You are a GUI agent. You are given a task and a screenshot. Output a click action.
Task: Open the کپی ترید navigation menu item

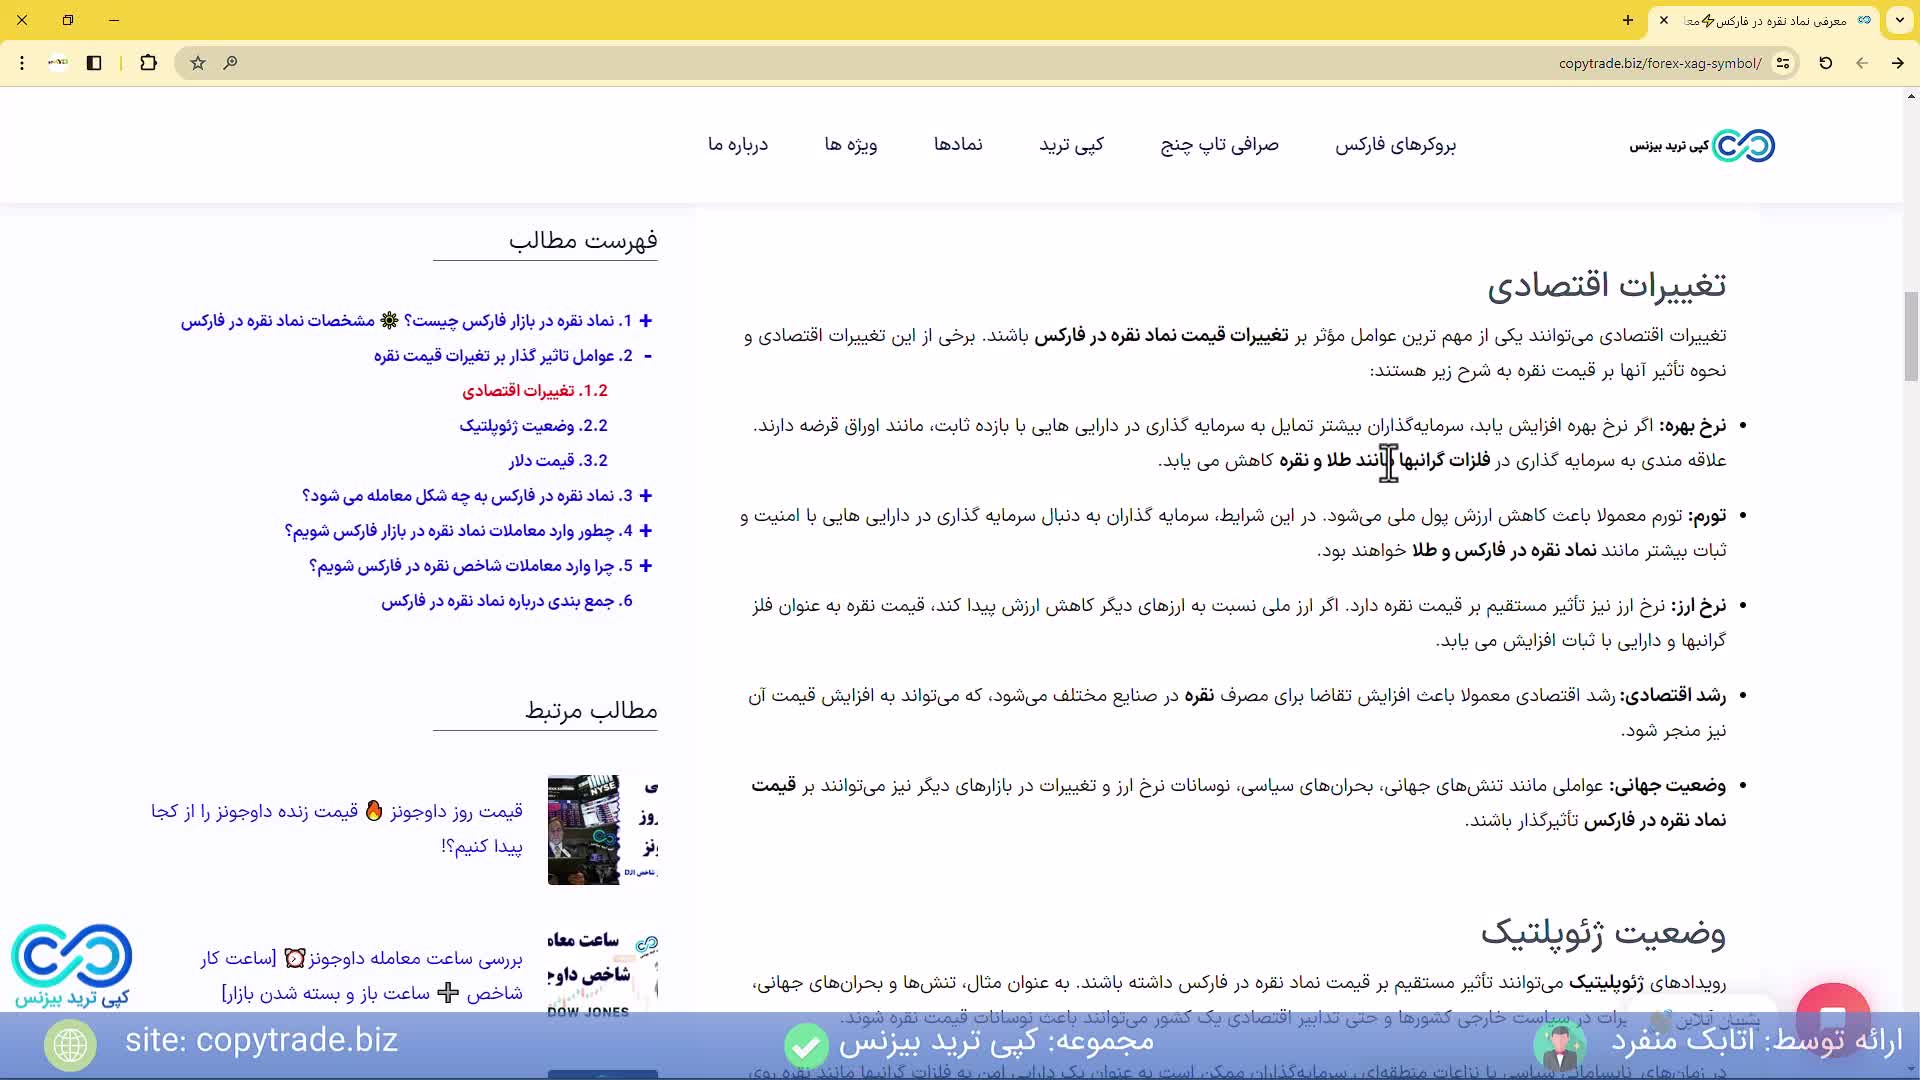[x=1071, y=145]
